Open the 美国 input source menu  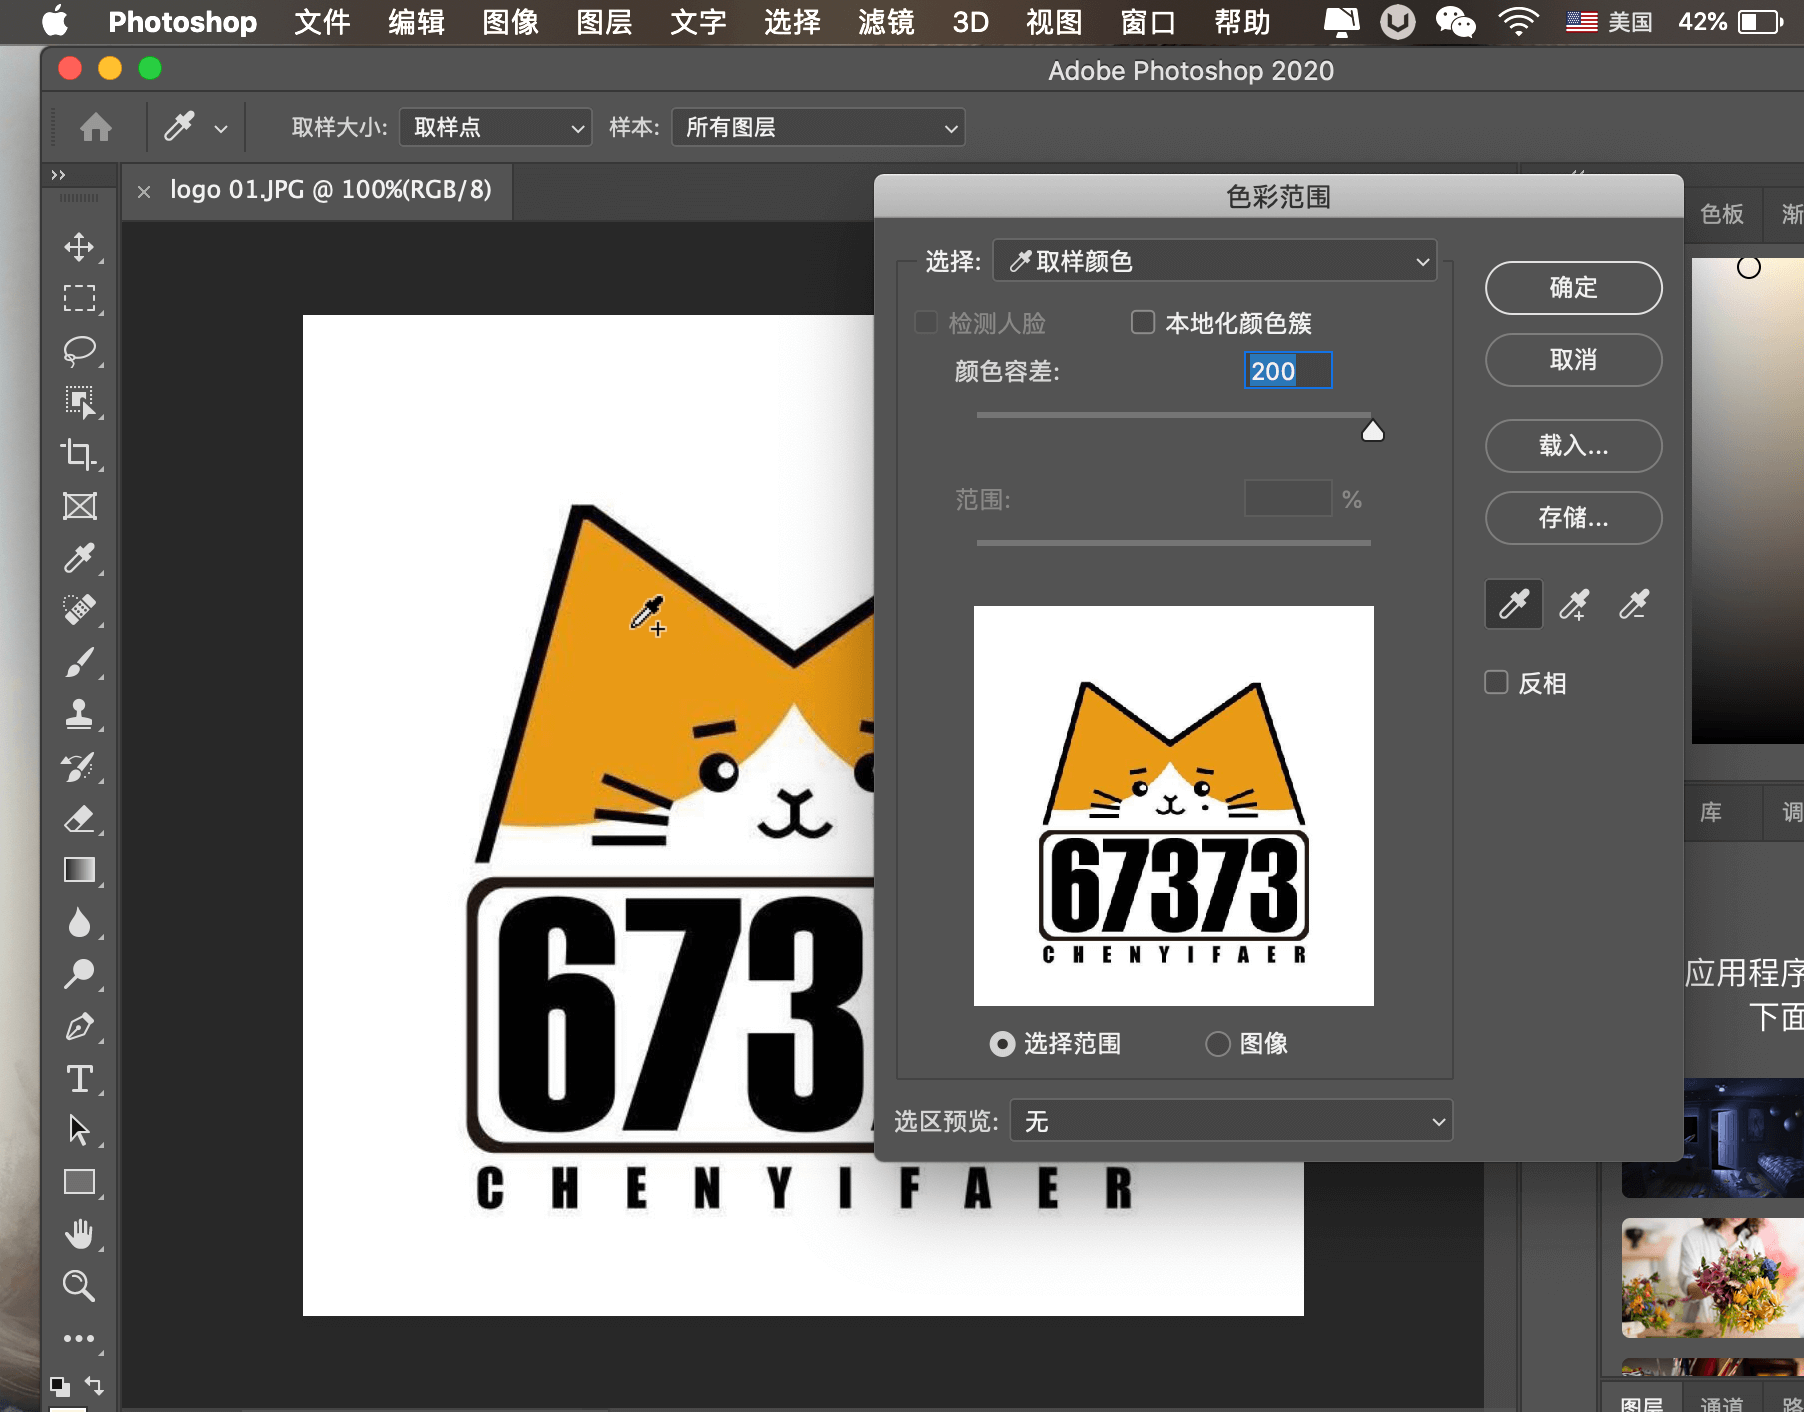[x=1609, y=22]
